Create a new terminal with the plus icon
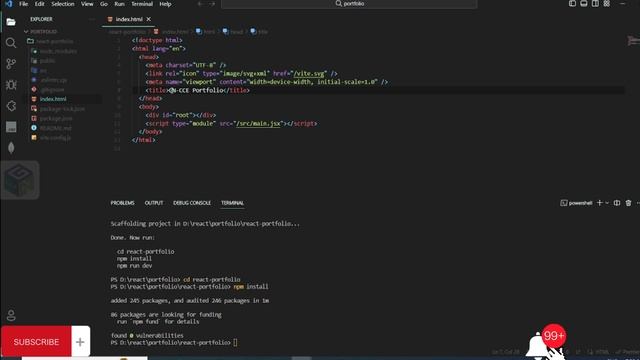The image size is (640, 360). click(600, 203)
